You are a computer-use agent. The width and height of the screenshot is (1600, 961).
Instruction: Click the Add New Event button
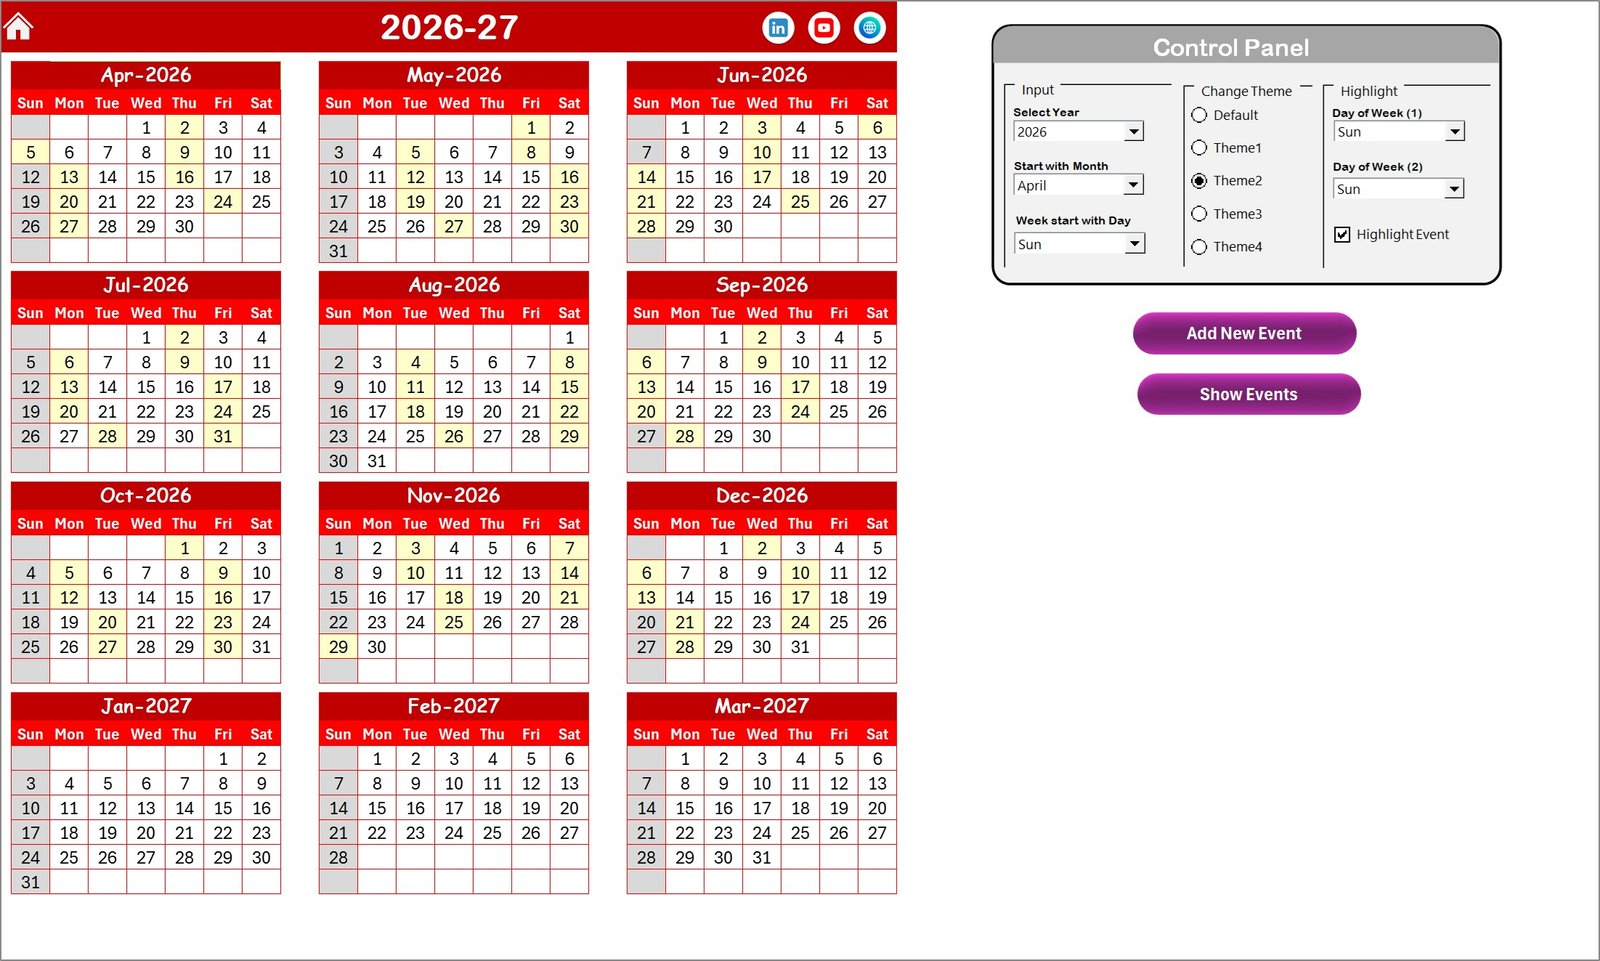[x=1243, y=333]
